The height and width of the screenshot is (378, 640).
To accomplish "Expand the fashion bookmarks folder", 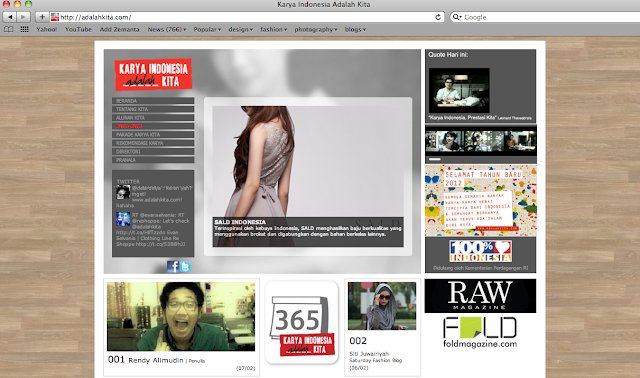I will click(273, 29).
